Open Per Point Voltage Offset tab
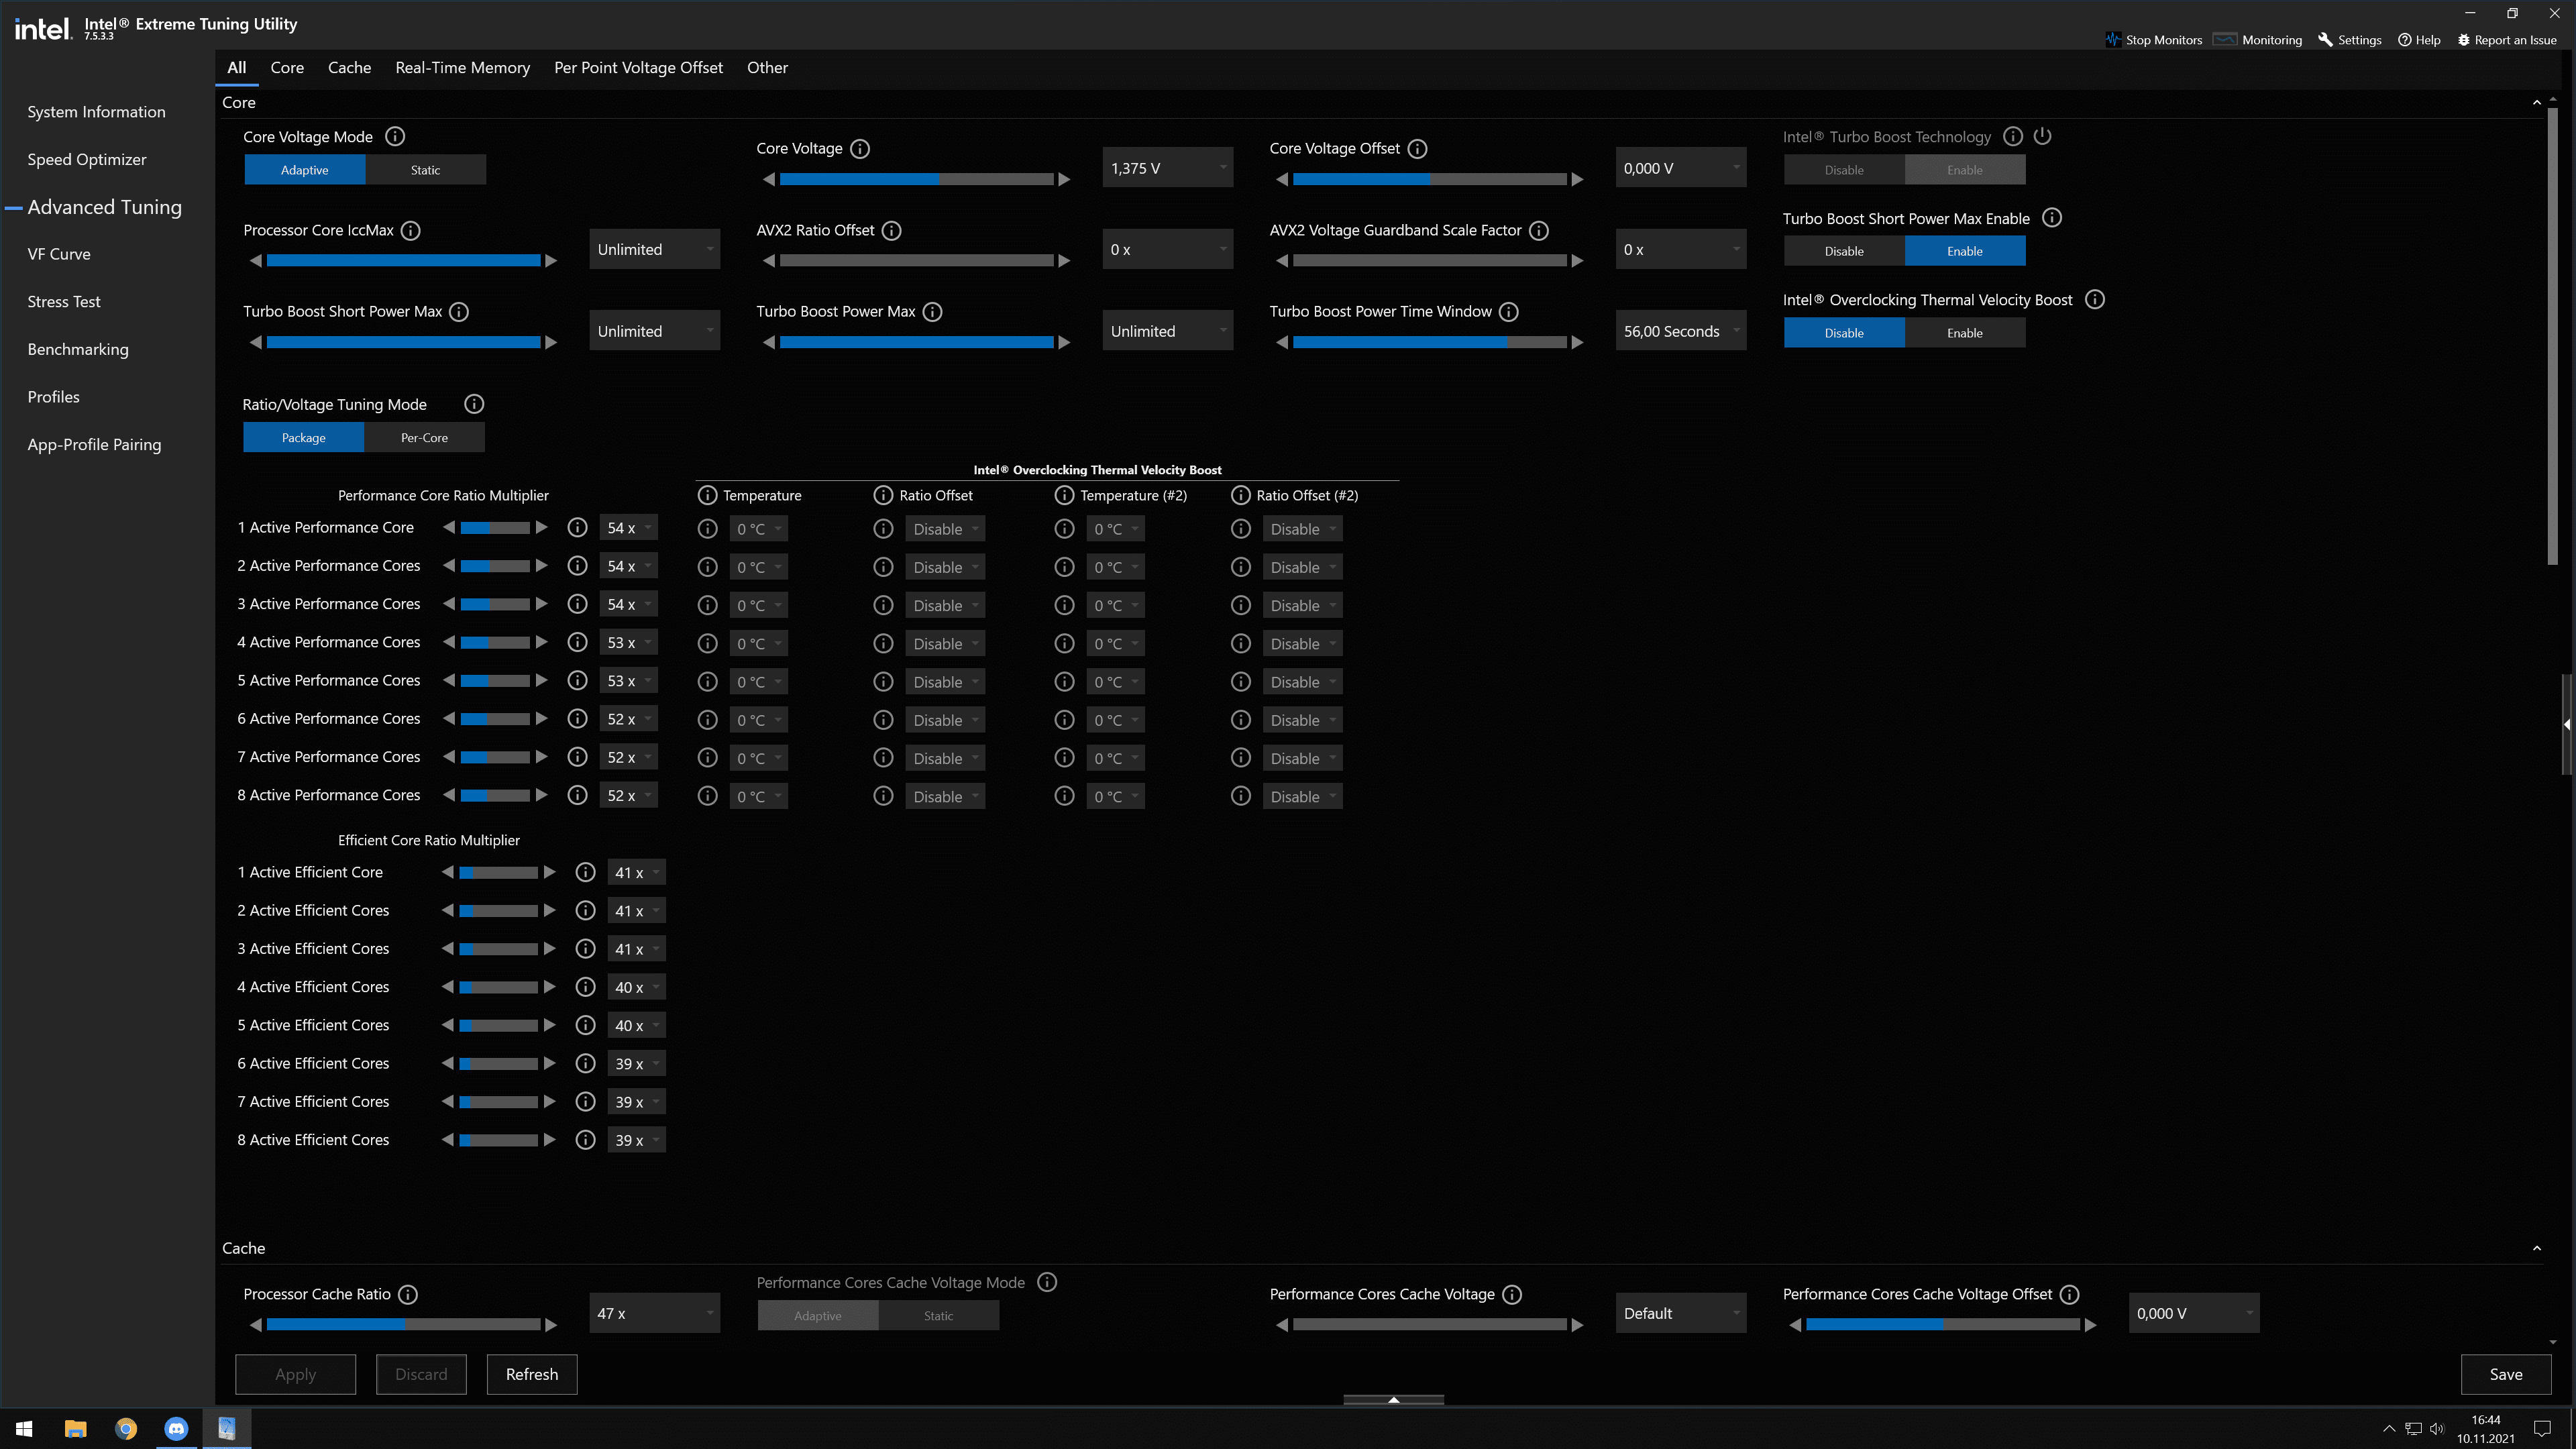Image resolution: width=2576 pixels, height=1449 pixels. click(638, 68)
